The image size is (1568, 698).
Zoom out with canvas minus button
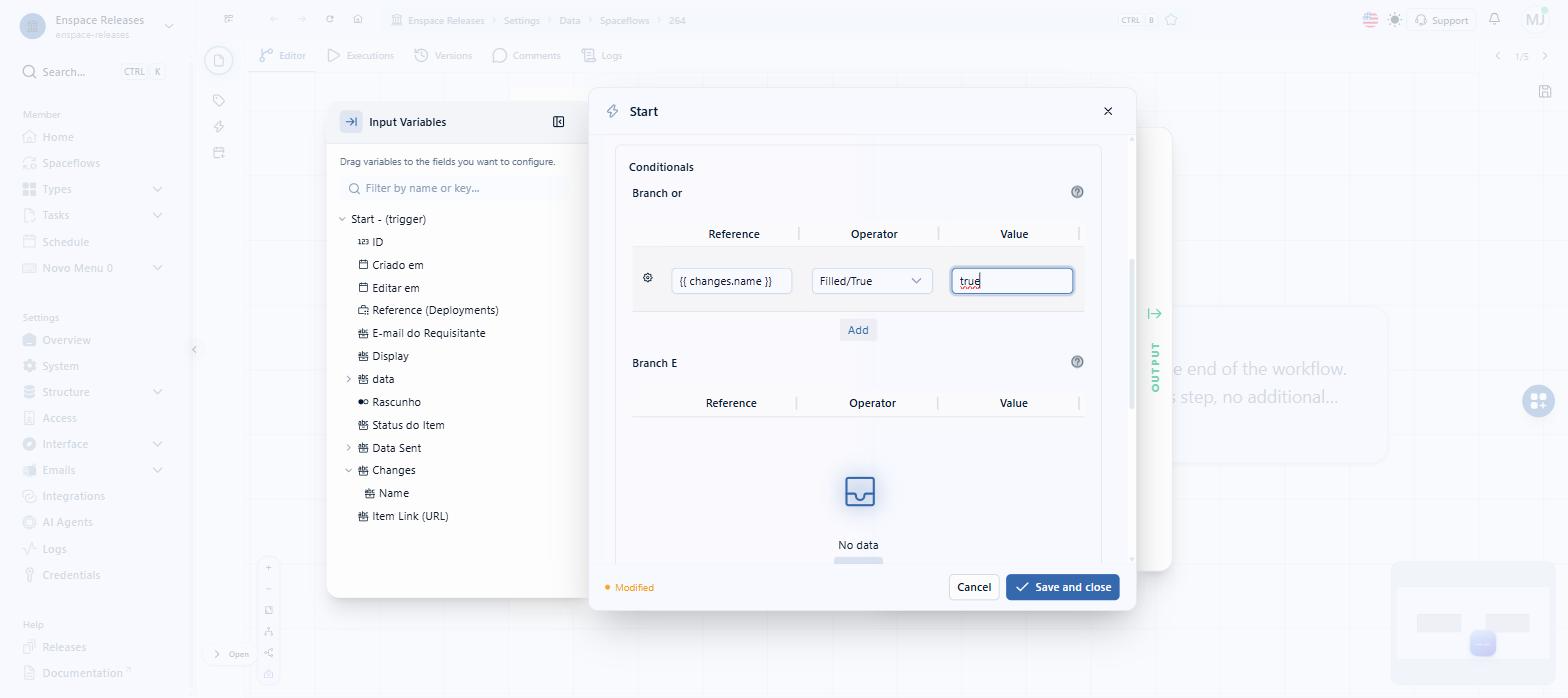coord(268,589)
